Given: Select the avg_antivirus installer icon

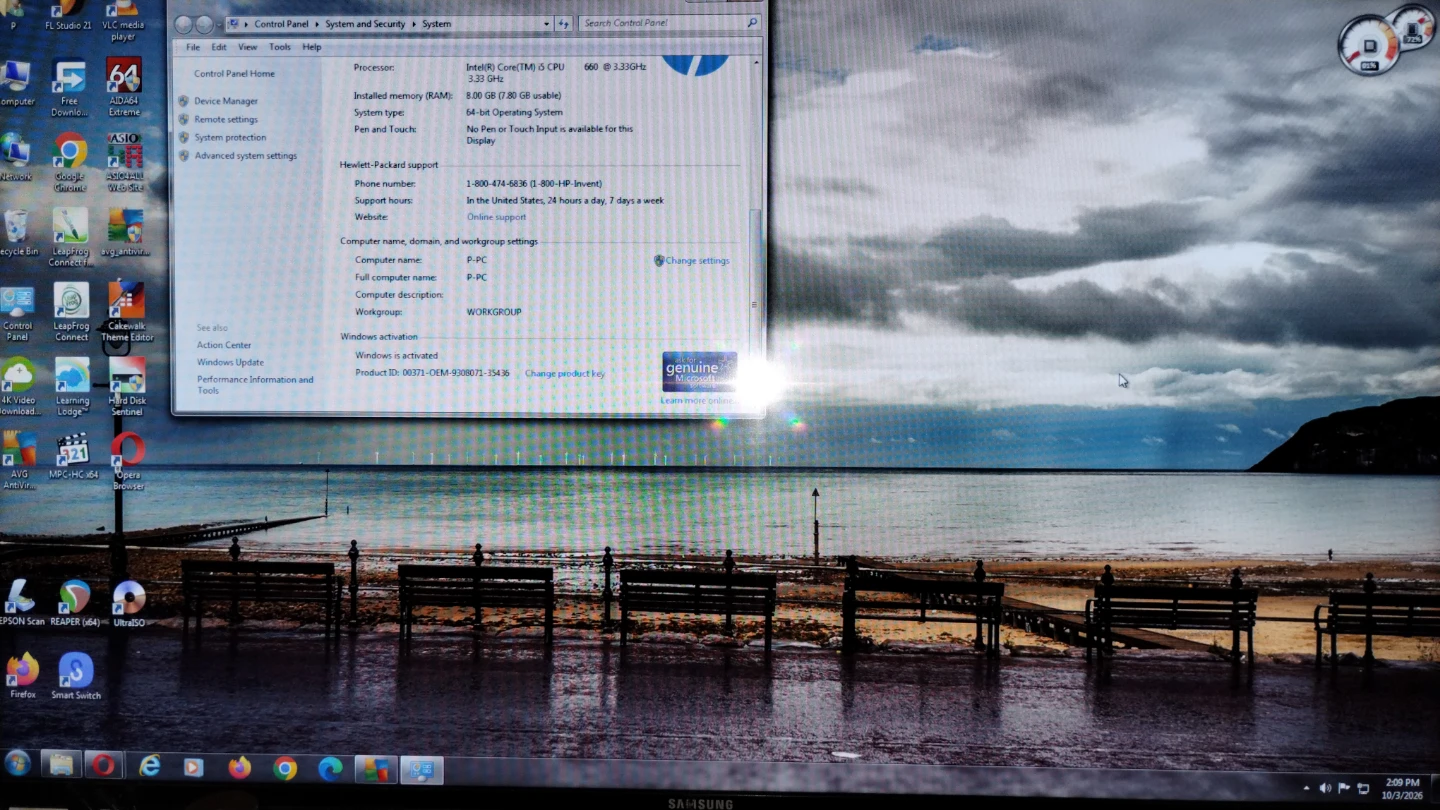Looking at the screenshot, I should coord(125,233).
